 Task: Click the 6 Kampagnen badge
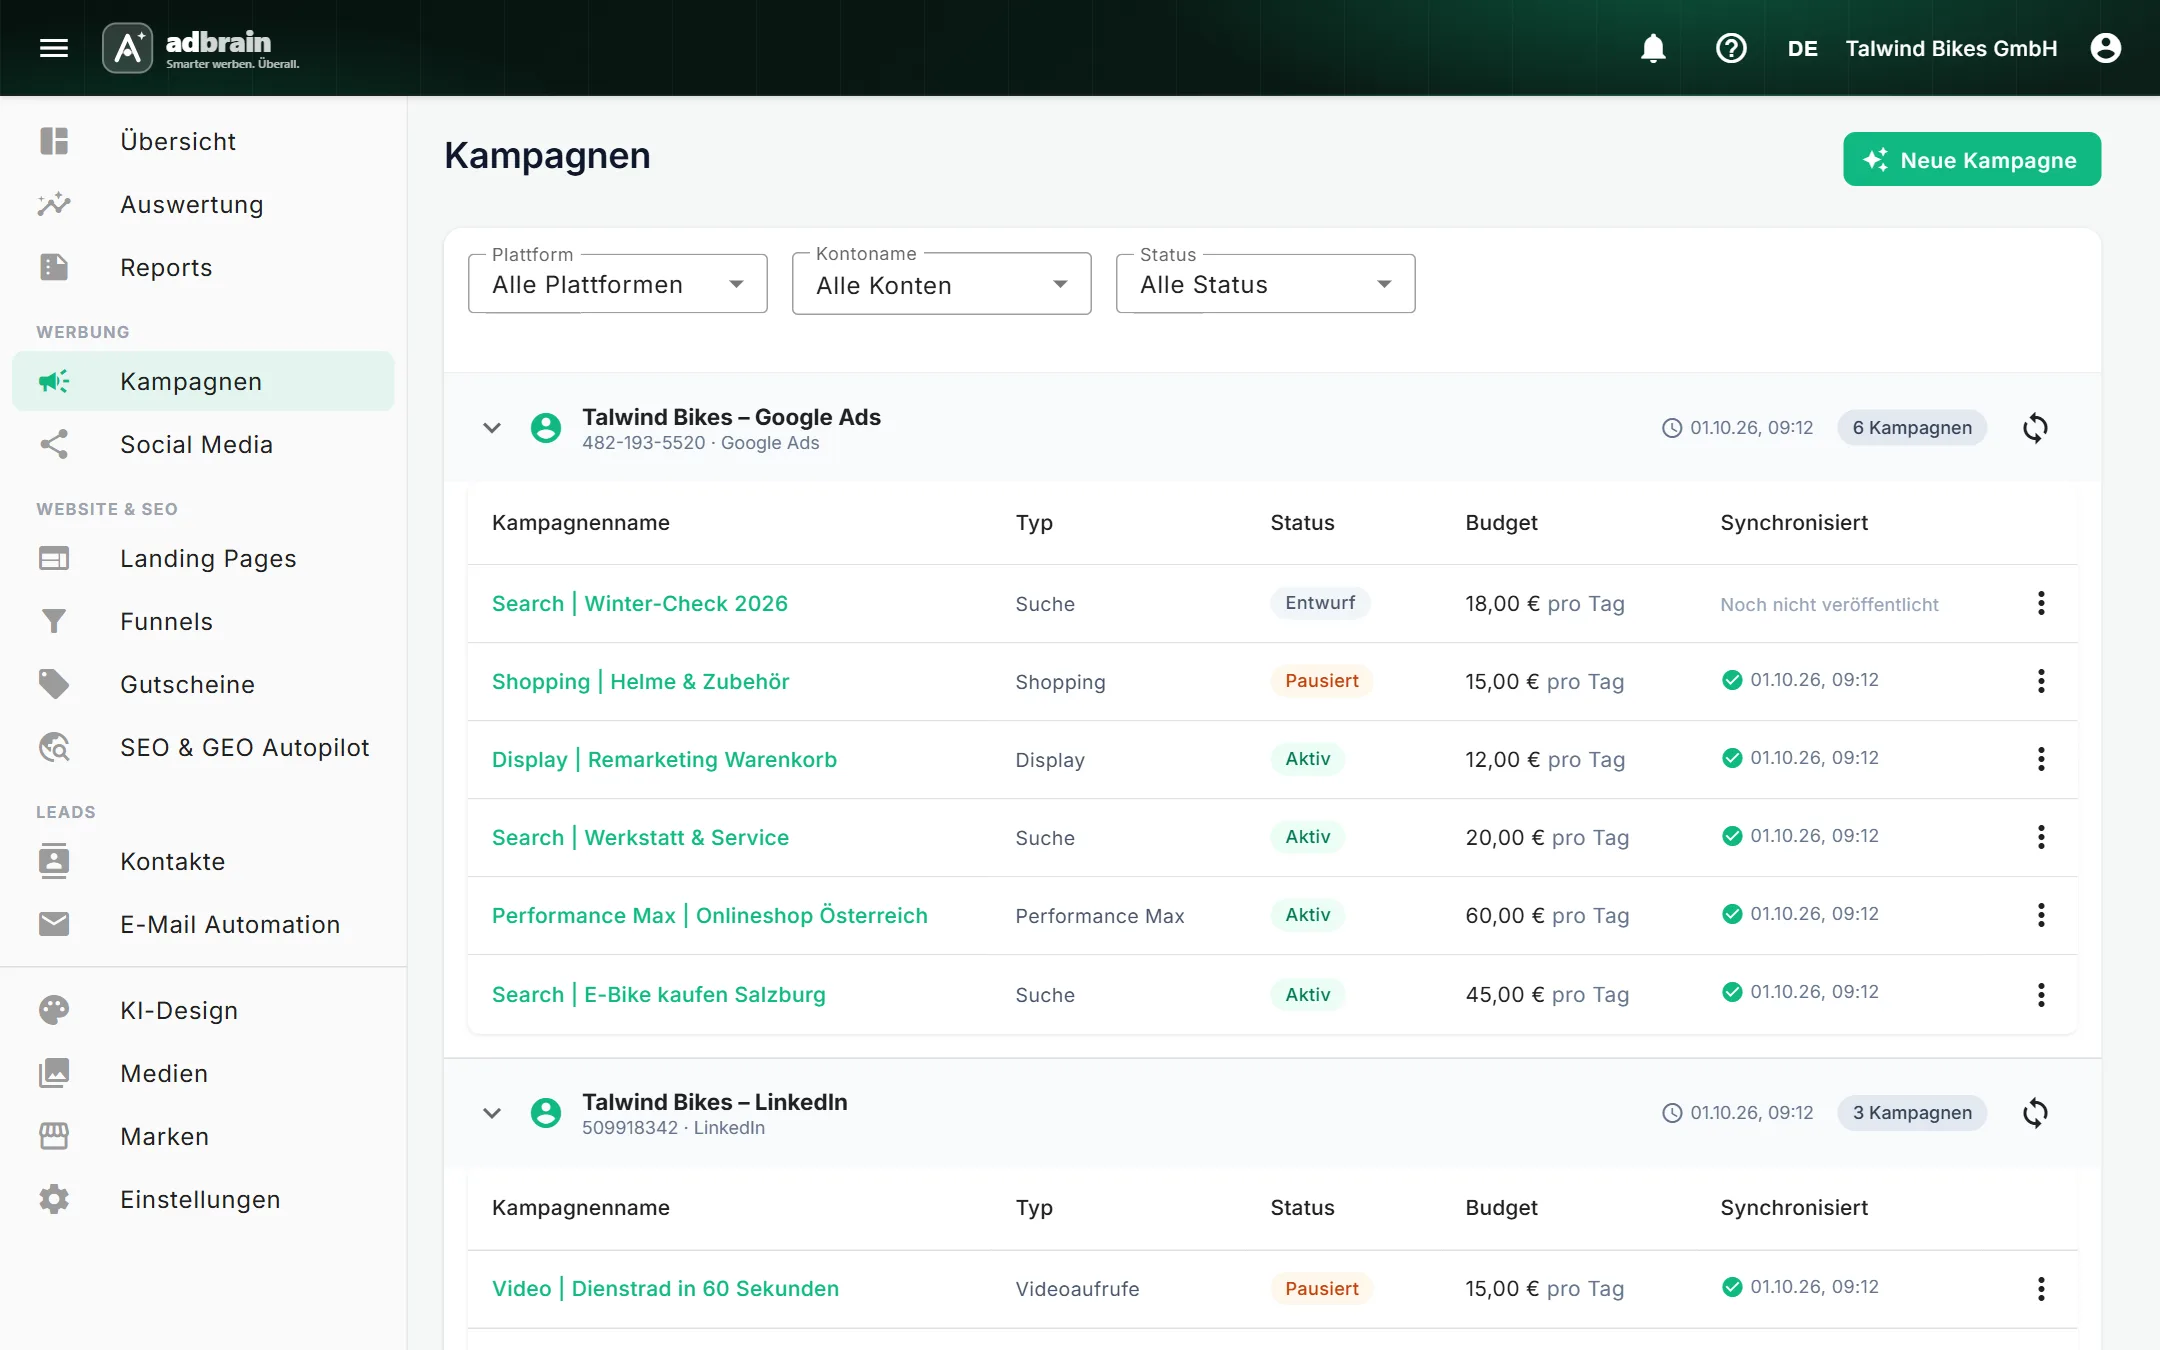[x=1912, y=428]
